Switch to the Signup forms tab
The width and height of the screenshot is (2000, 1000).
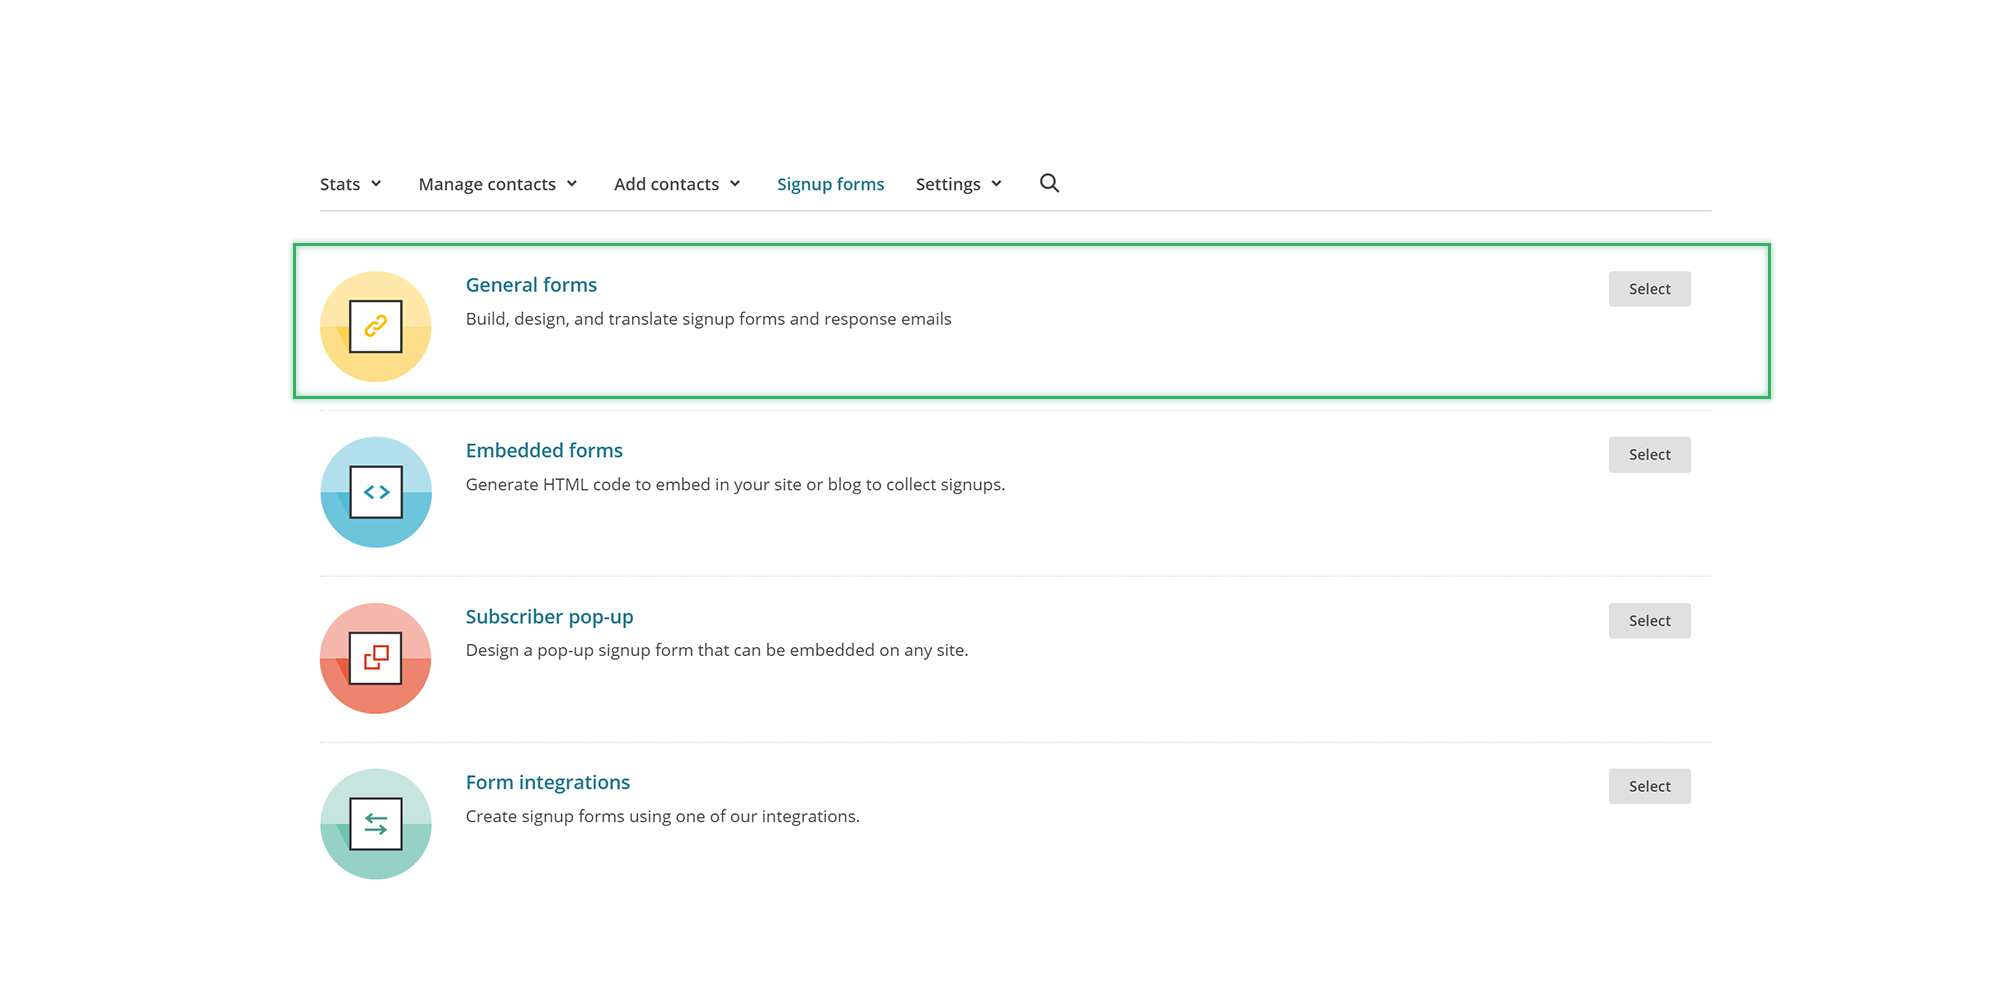(x=830, y=184)
